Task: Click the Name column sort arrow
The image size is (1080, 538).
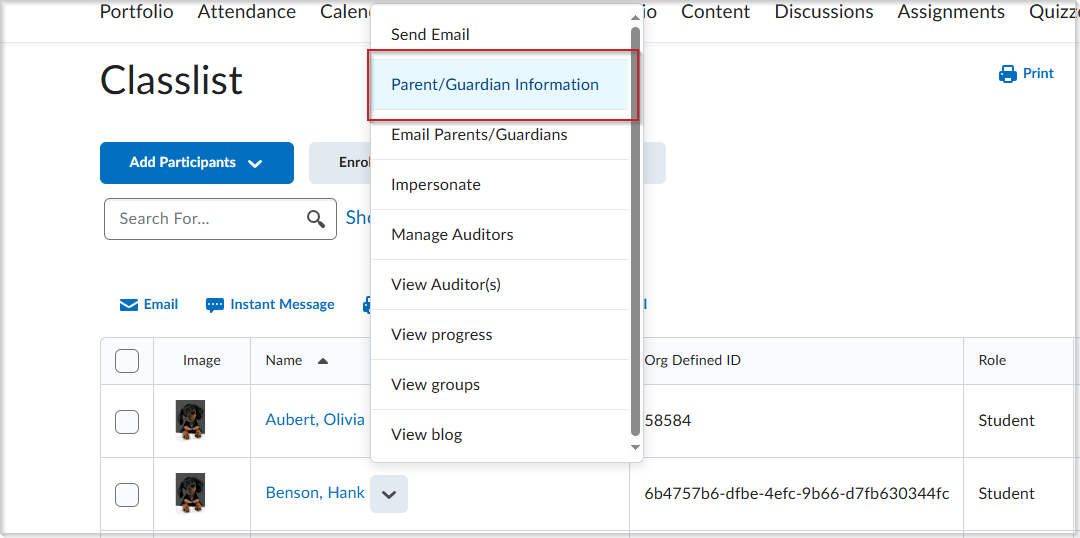Action: [323, 361]
